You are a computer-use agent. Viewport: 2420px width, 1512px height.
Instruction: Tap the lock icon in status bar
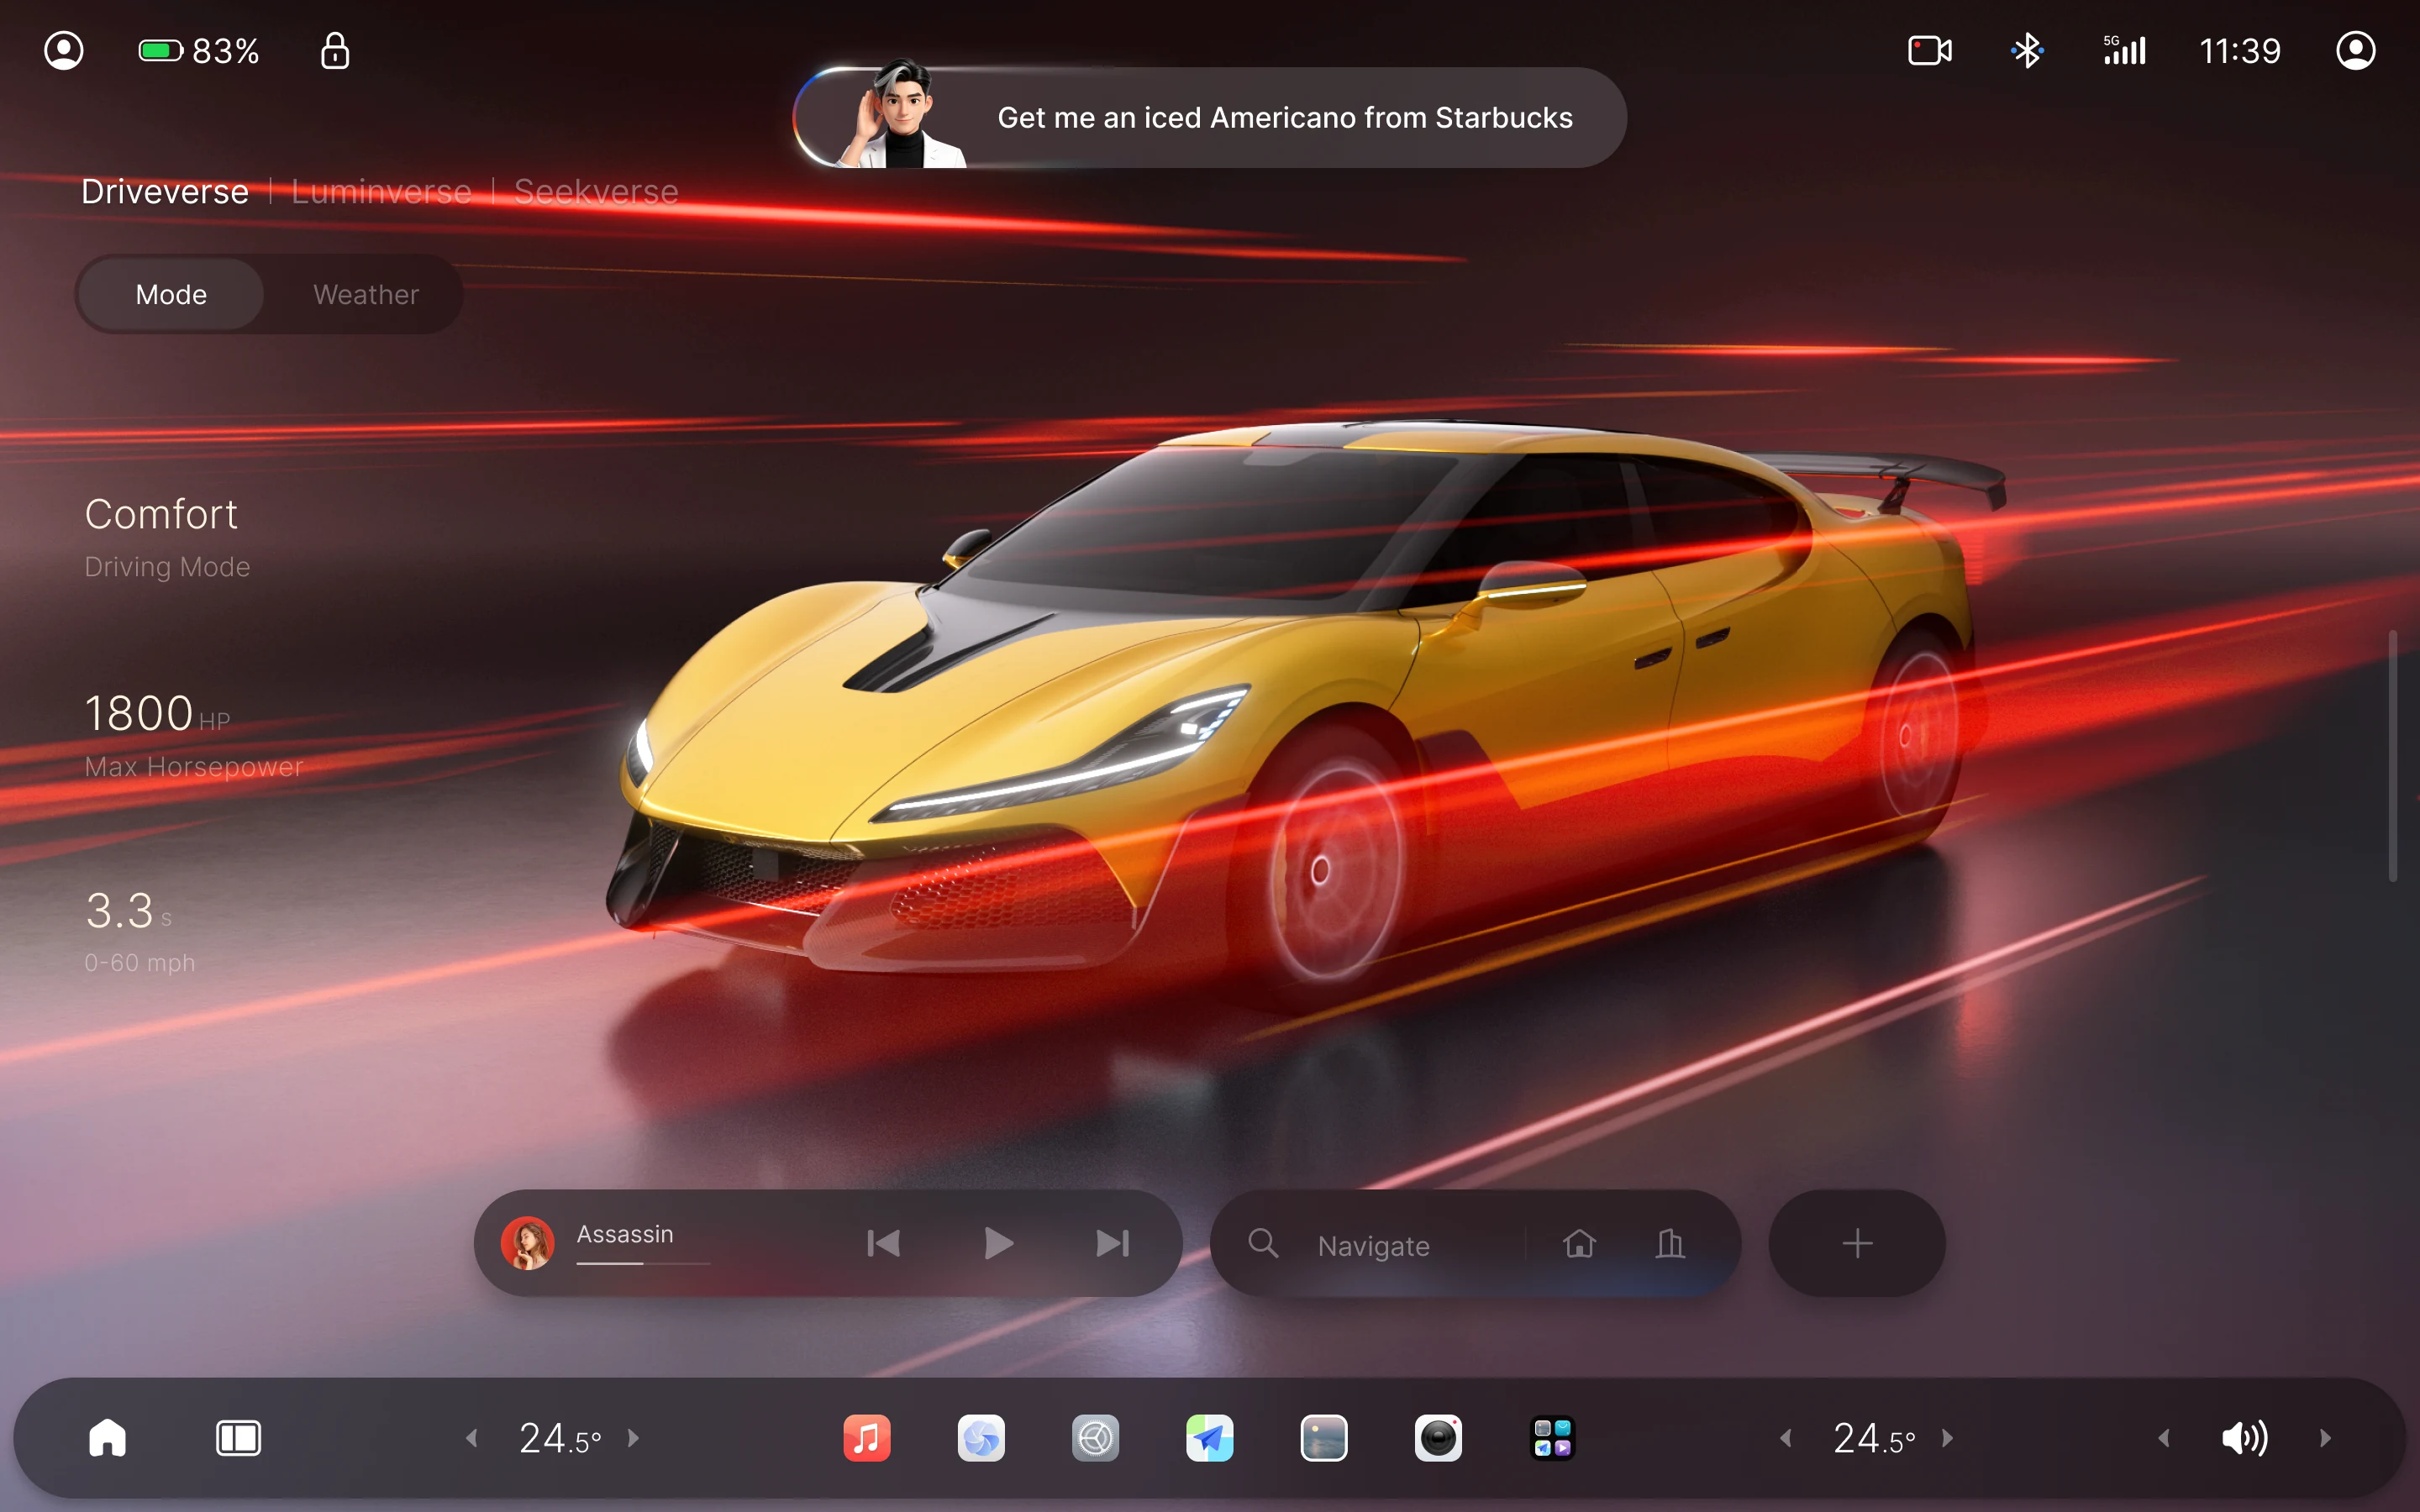335,50
